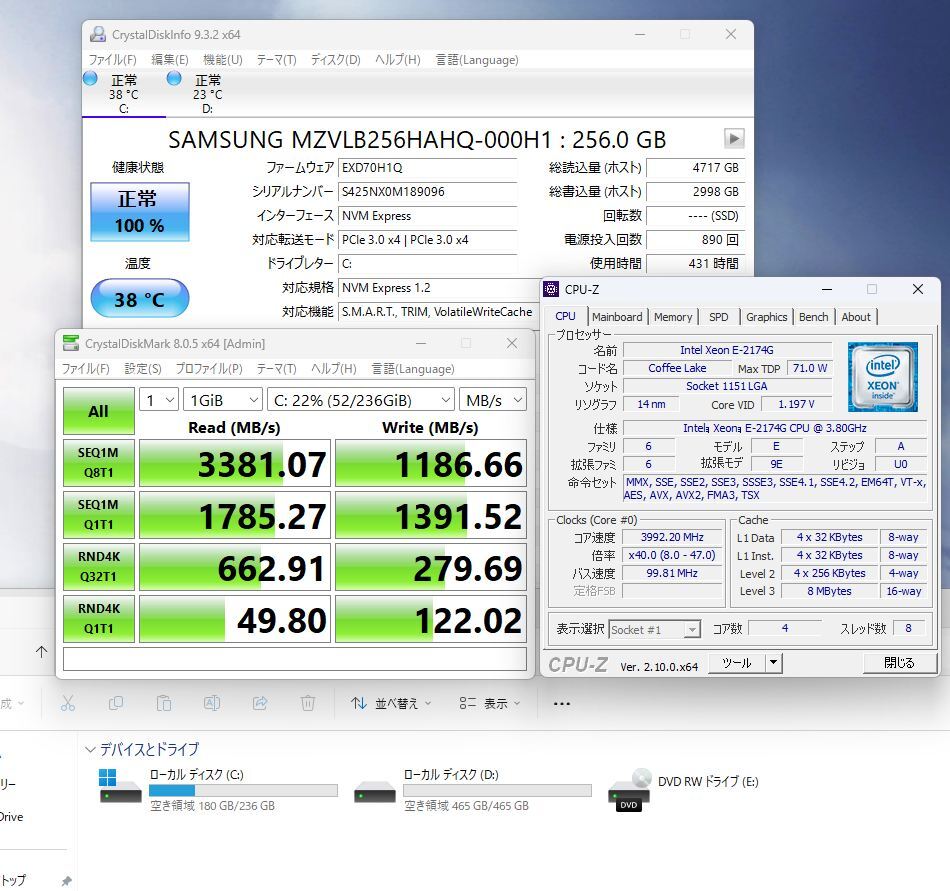
Task: Open the 1GiB test size dropdown
Action: 223,400
